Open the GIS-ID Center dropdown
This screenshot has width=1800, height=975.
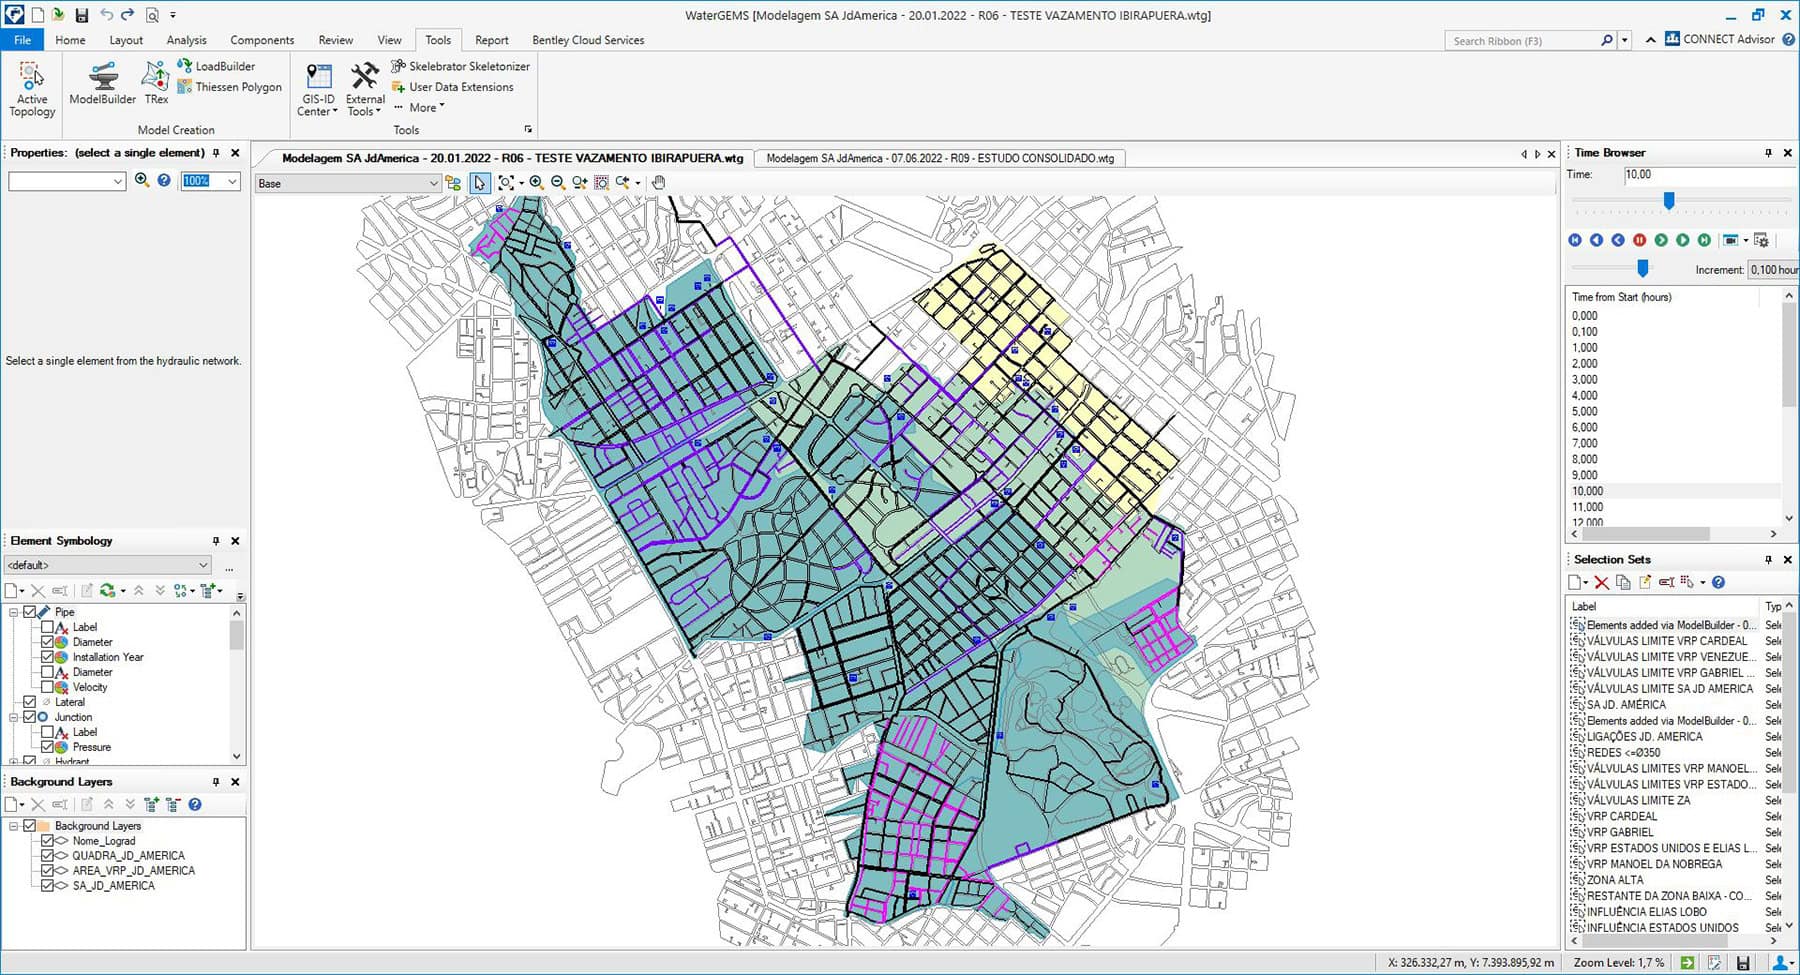pyautogui.click(x=319, y=89)
